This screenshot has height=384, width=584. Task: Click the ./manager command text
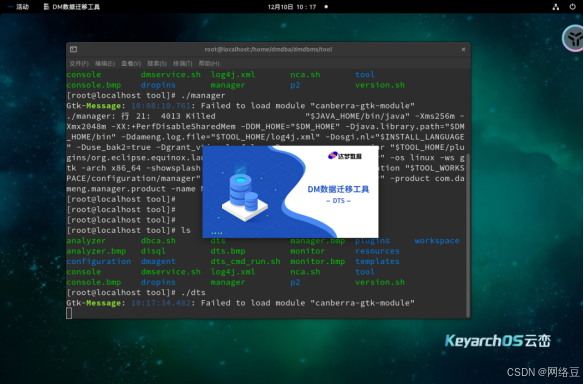203,95
